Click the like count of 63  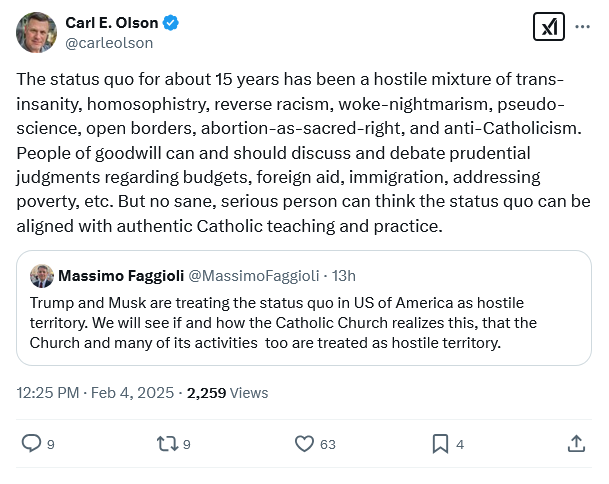tap(327, 444)
